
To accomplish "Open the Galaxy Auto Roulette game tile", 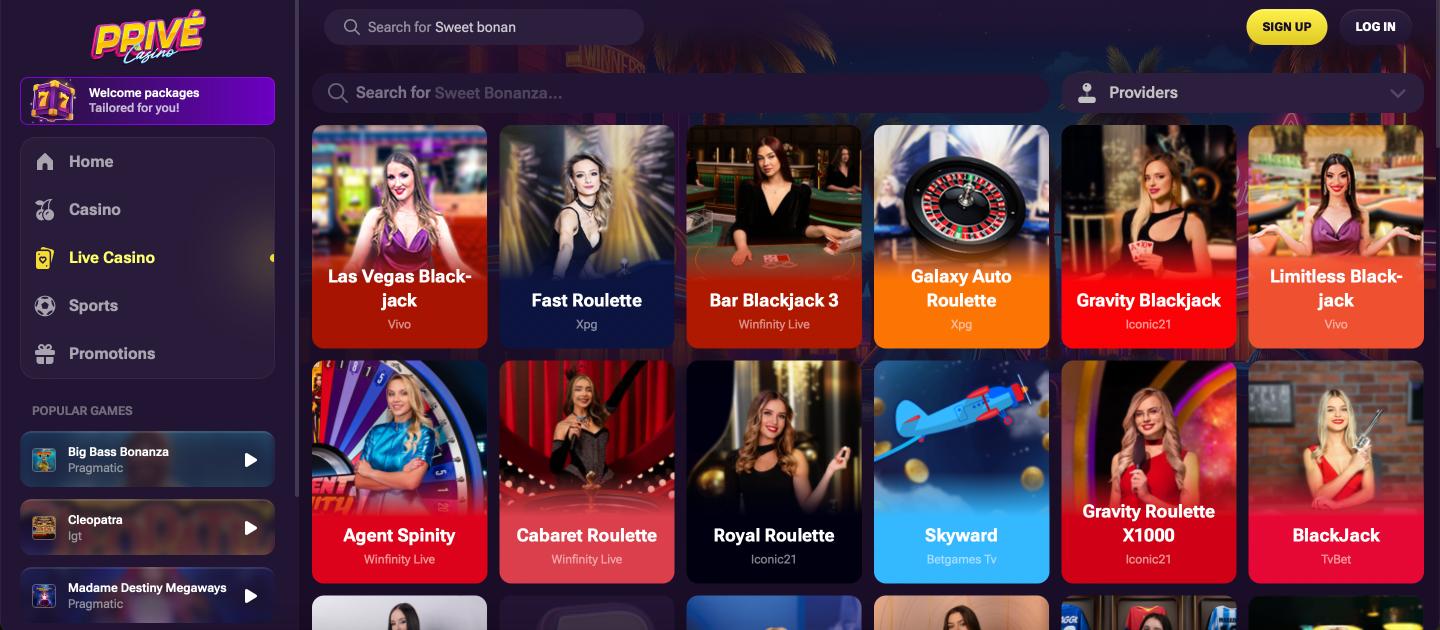I will tap(961, 236).
